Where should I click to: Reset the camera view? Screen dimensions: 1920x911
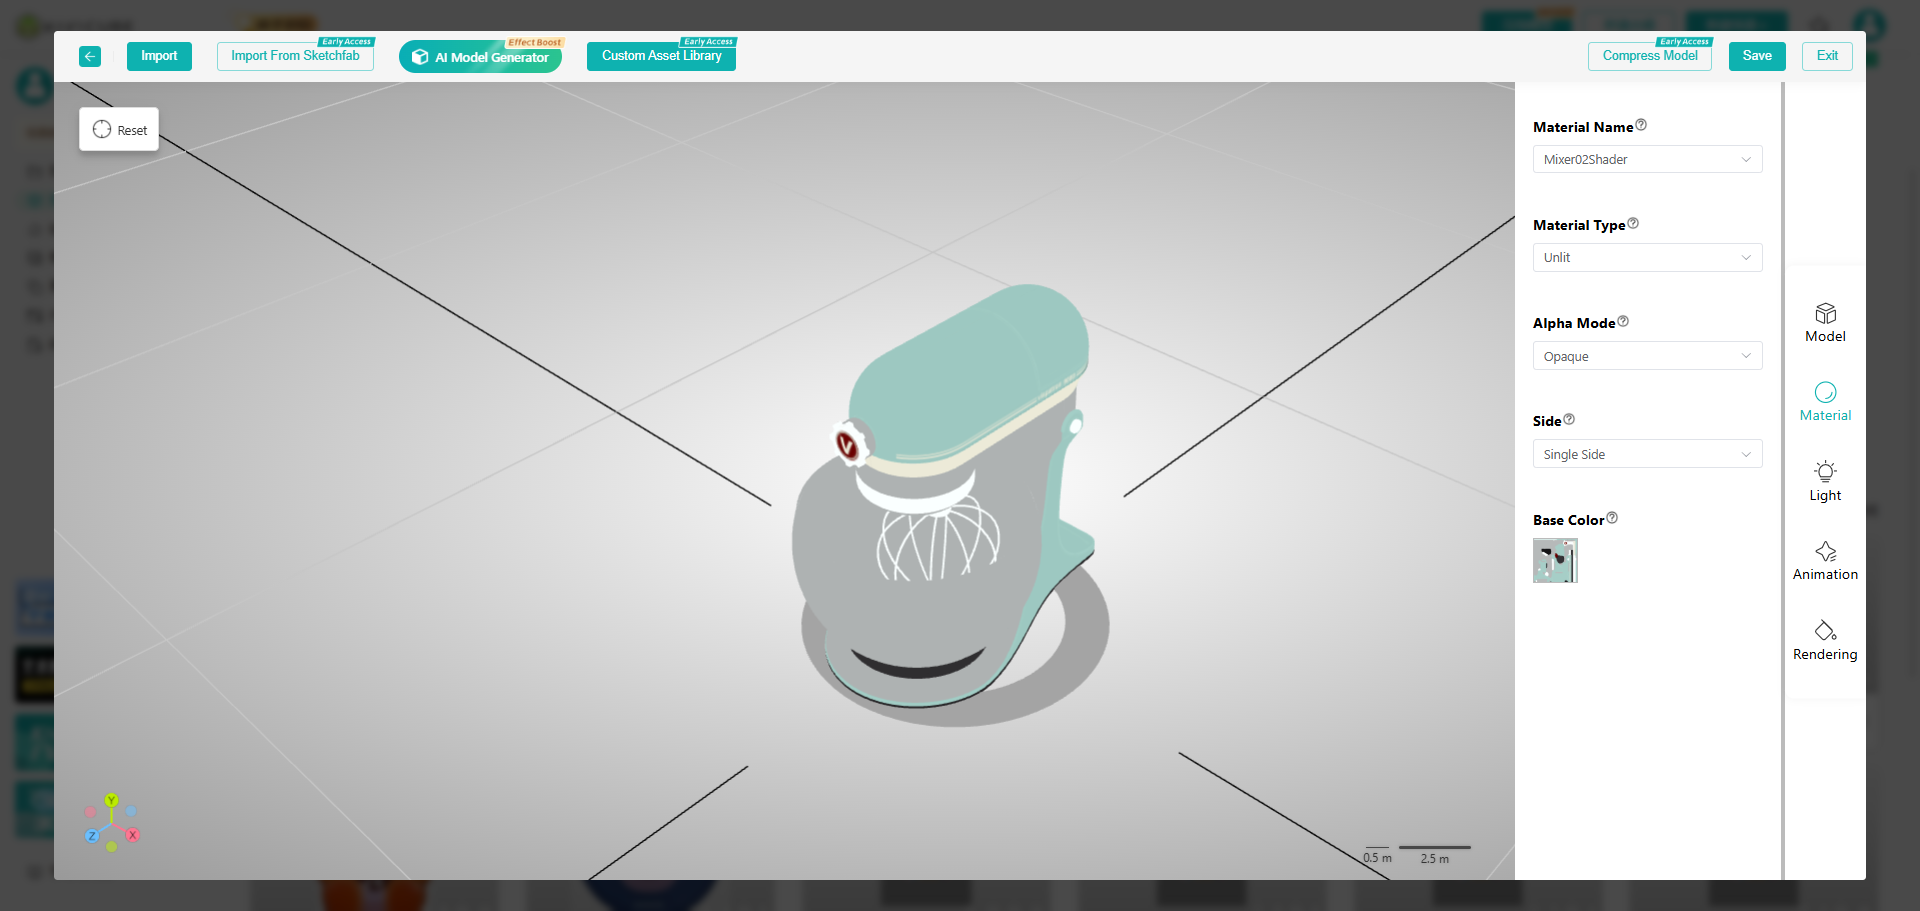coord(119,130)
